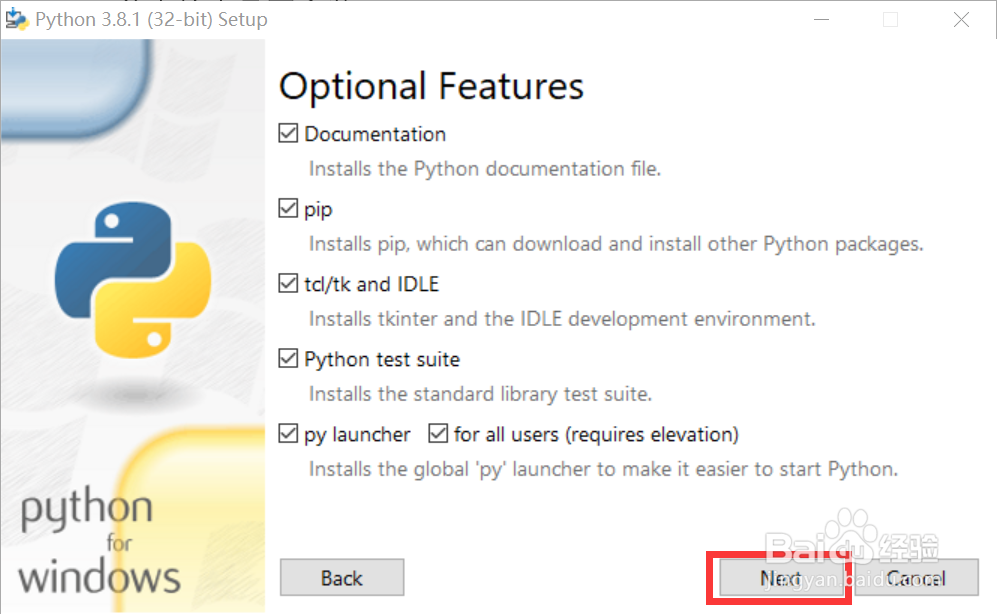Close the Python Setup window
The image size is (997, 614).
[961, 20]
